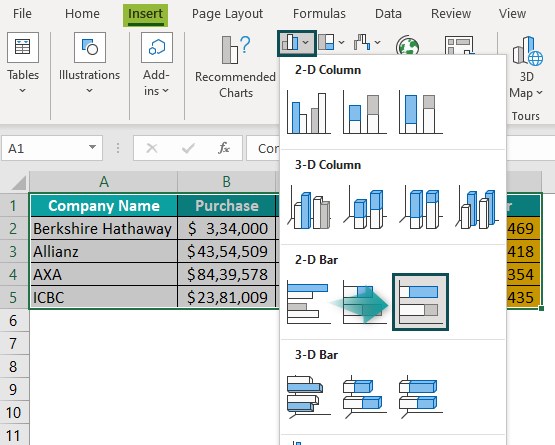Screen dimensions: 555x445
Task: Expand the Illustrations group
Action: [90, 64]
